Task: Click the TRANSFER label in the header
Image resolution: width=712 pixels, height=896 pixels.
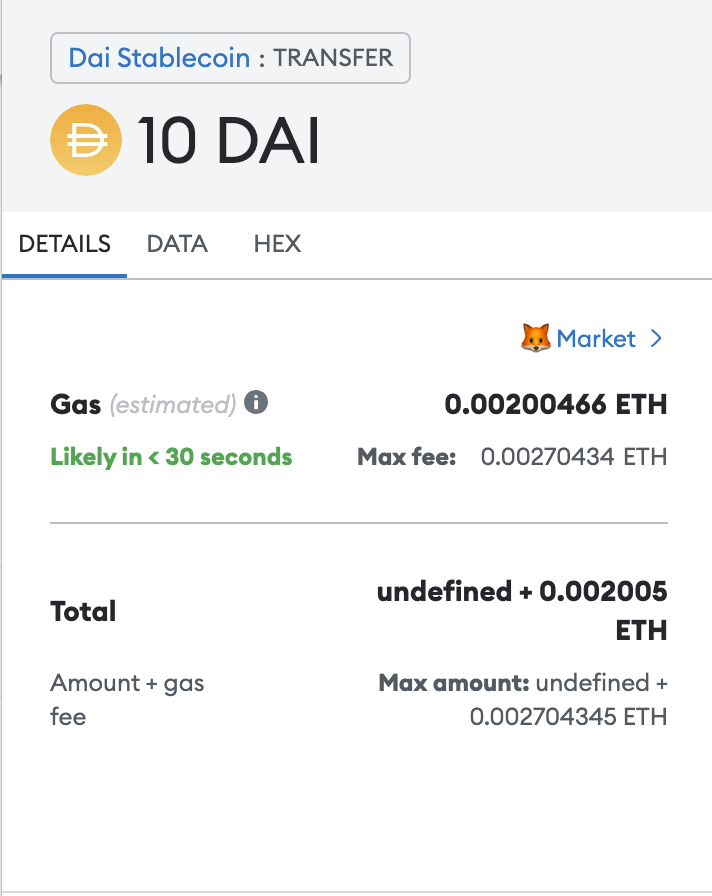Action: (x=335, y=58)
